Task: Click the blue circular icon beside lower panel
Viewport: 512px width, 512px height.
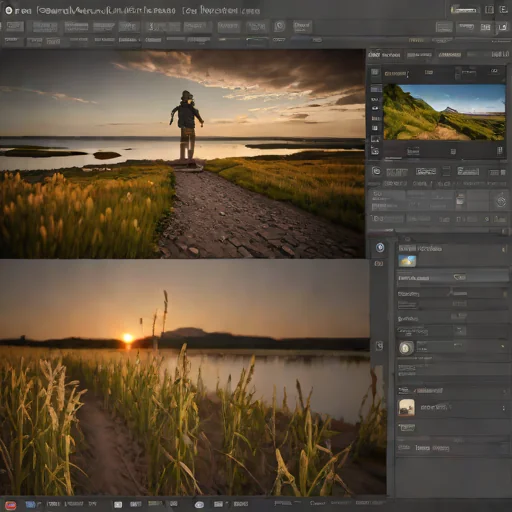Action: [380, 247]
